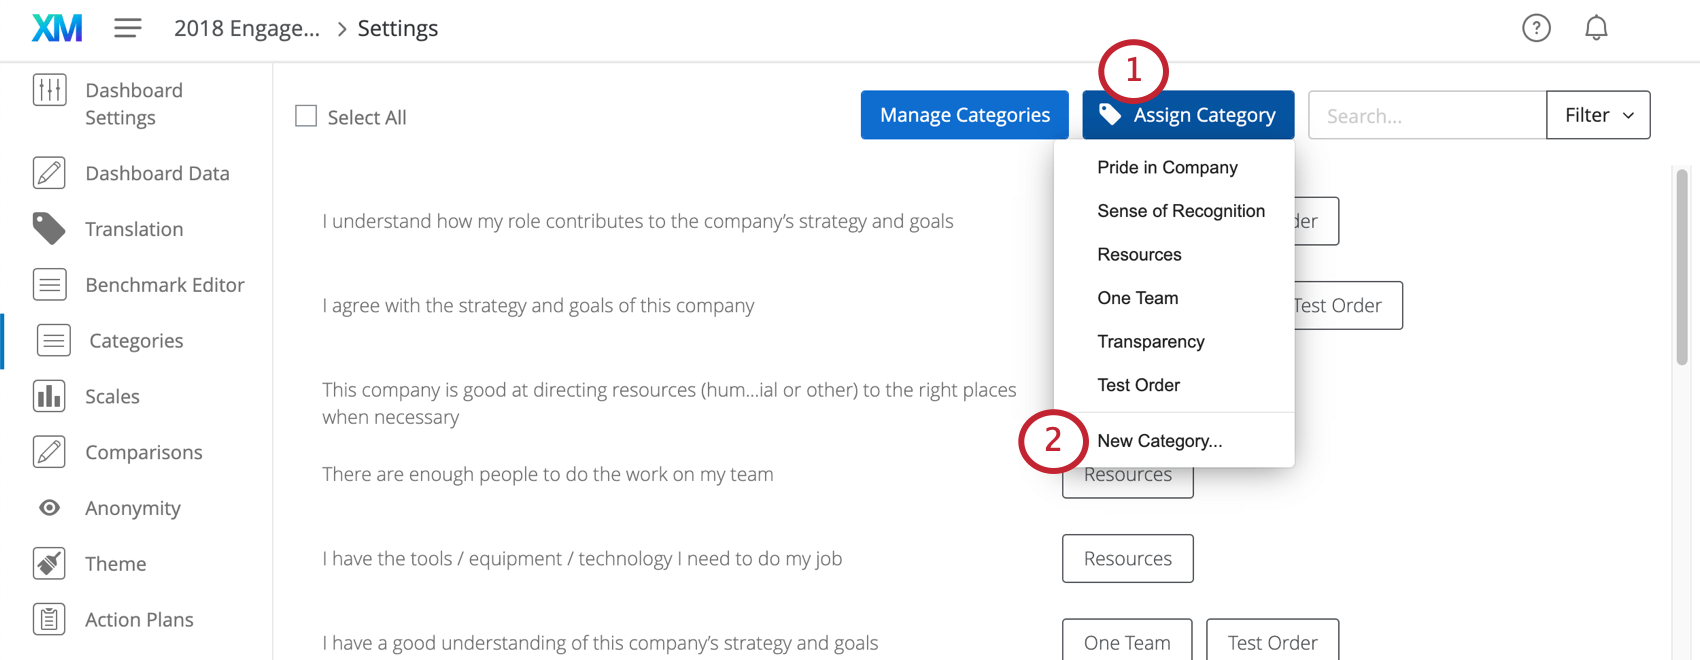Select Pride in Company from dropdown
The width and height of the screenshot is (1700, 660).
click(x=1167, y=167)
